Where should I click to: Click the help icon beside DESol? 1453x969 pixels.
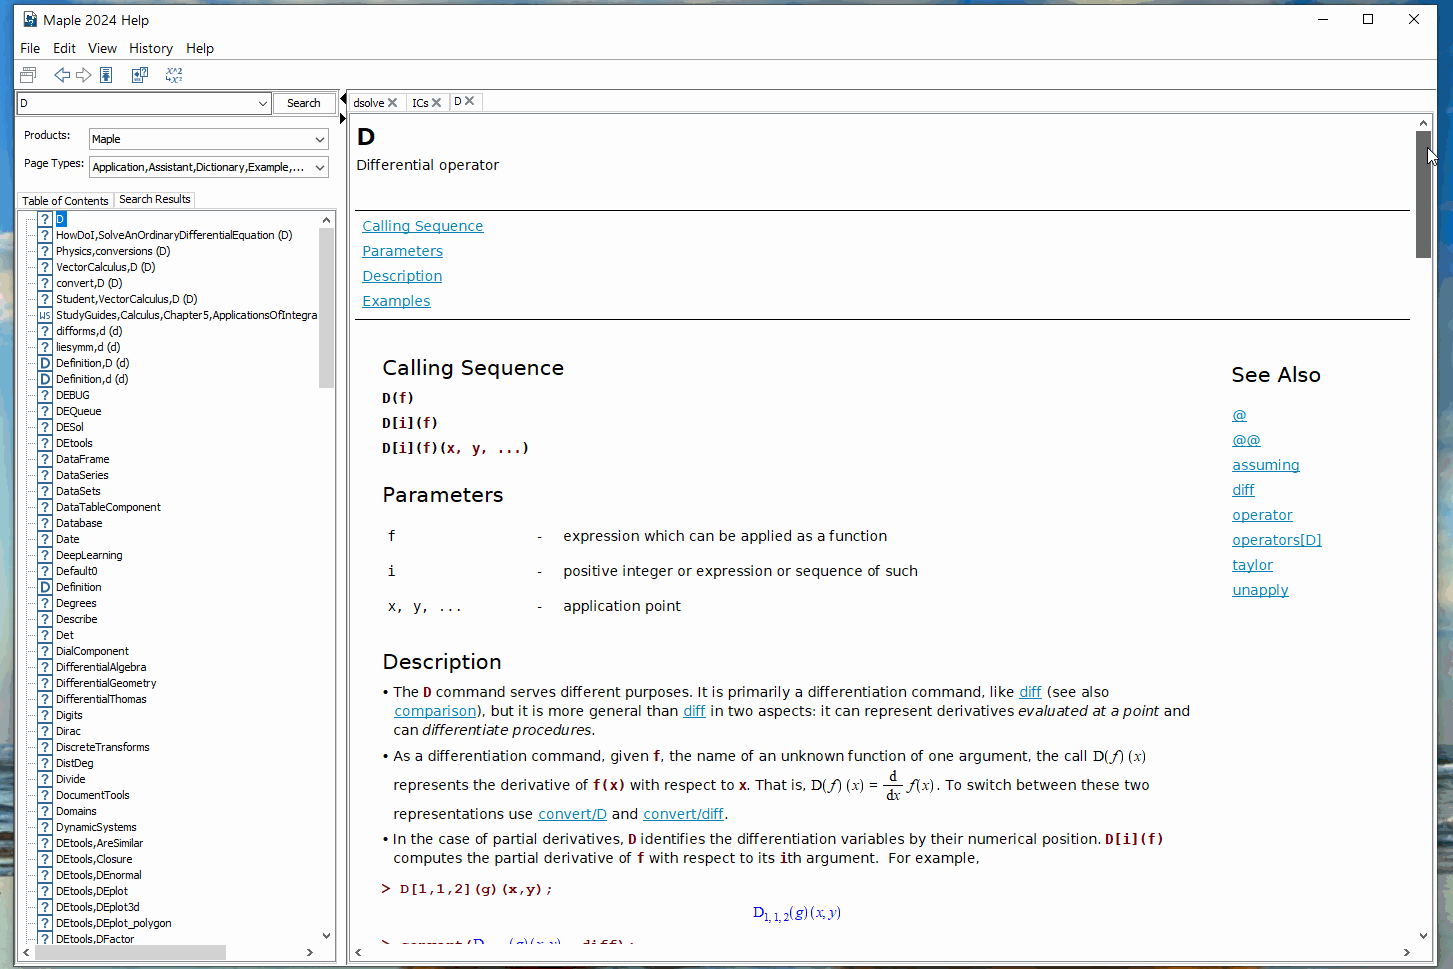point(45,427)
